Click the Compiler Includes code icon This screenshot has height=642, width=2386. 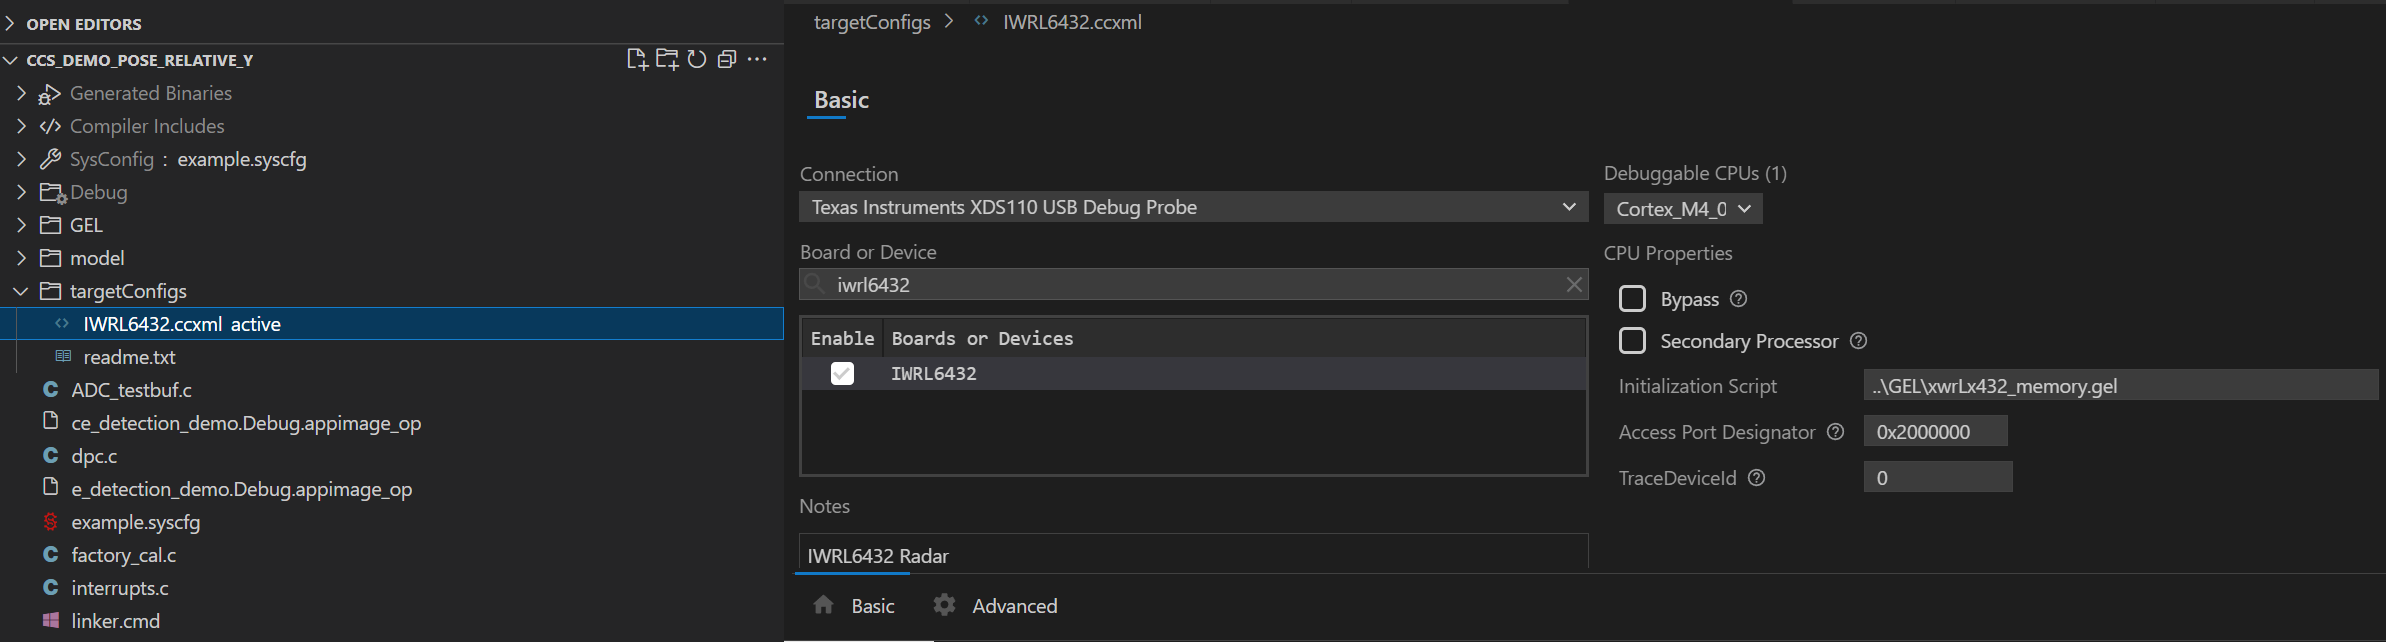50,126
